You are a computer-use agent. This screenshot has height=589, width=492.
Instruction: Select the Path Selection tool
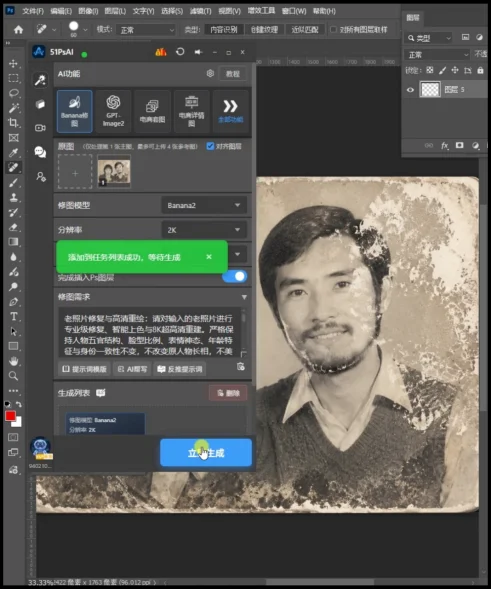click(x=14, y=331)
